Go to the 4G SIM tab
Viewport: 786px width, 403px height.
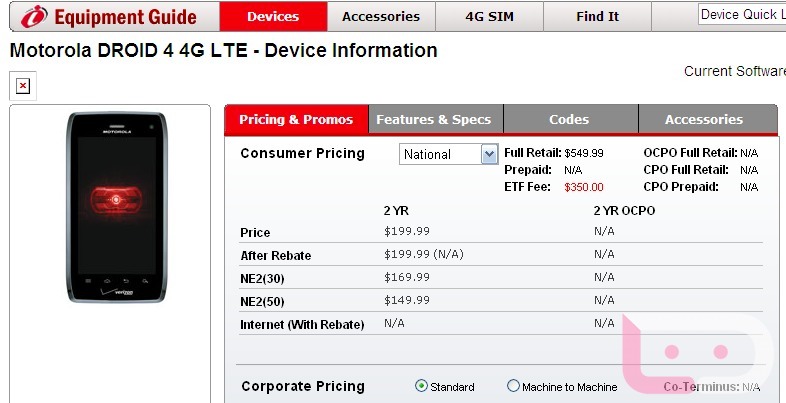pos(490,16)
